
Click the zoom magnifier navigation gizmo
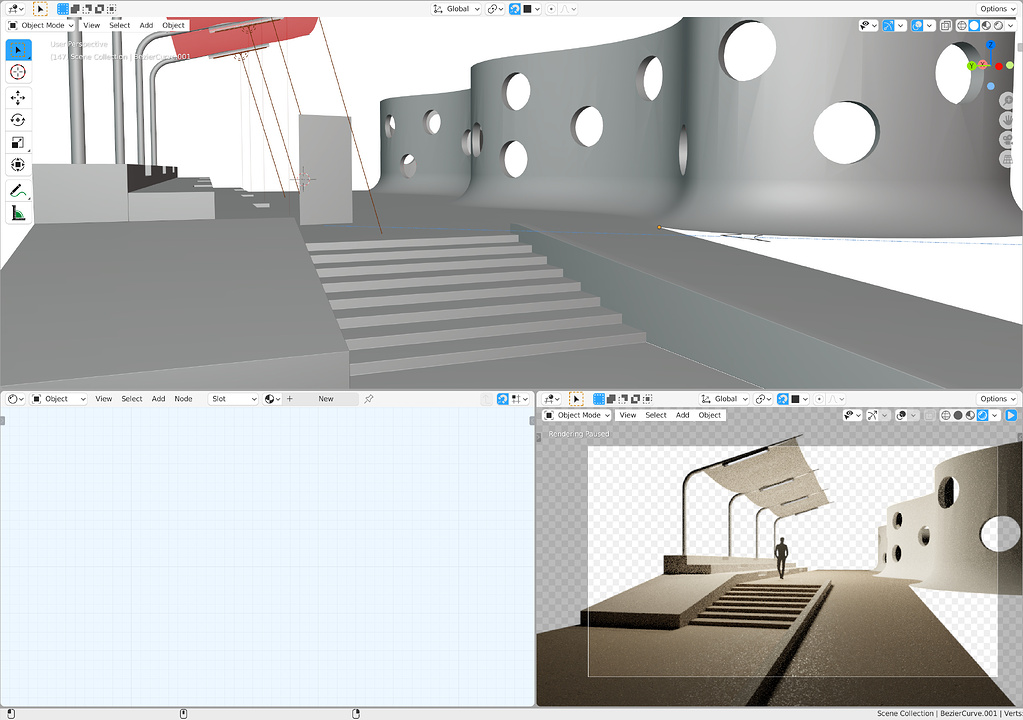click(x=1009, y=100)
